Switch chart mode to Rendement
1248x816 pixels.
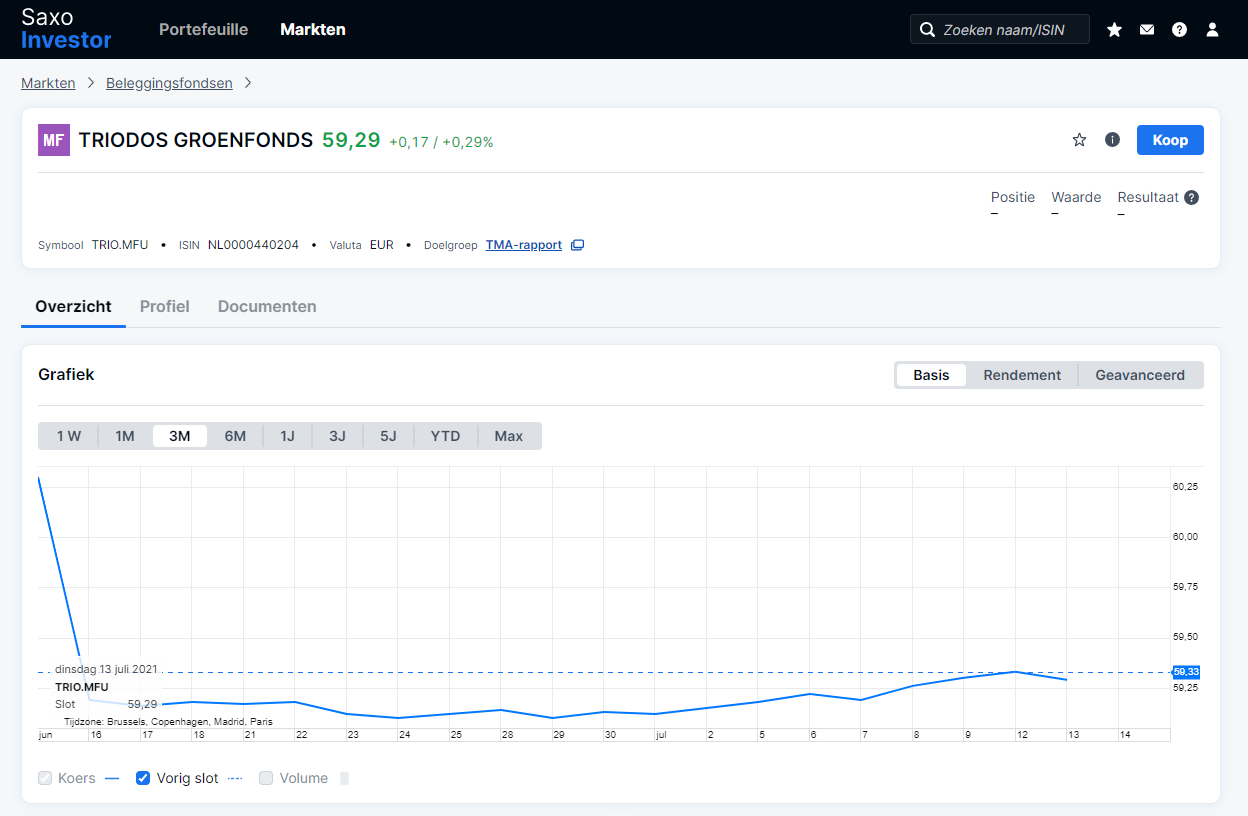click(x=1022, y=375)
